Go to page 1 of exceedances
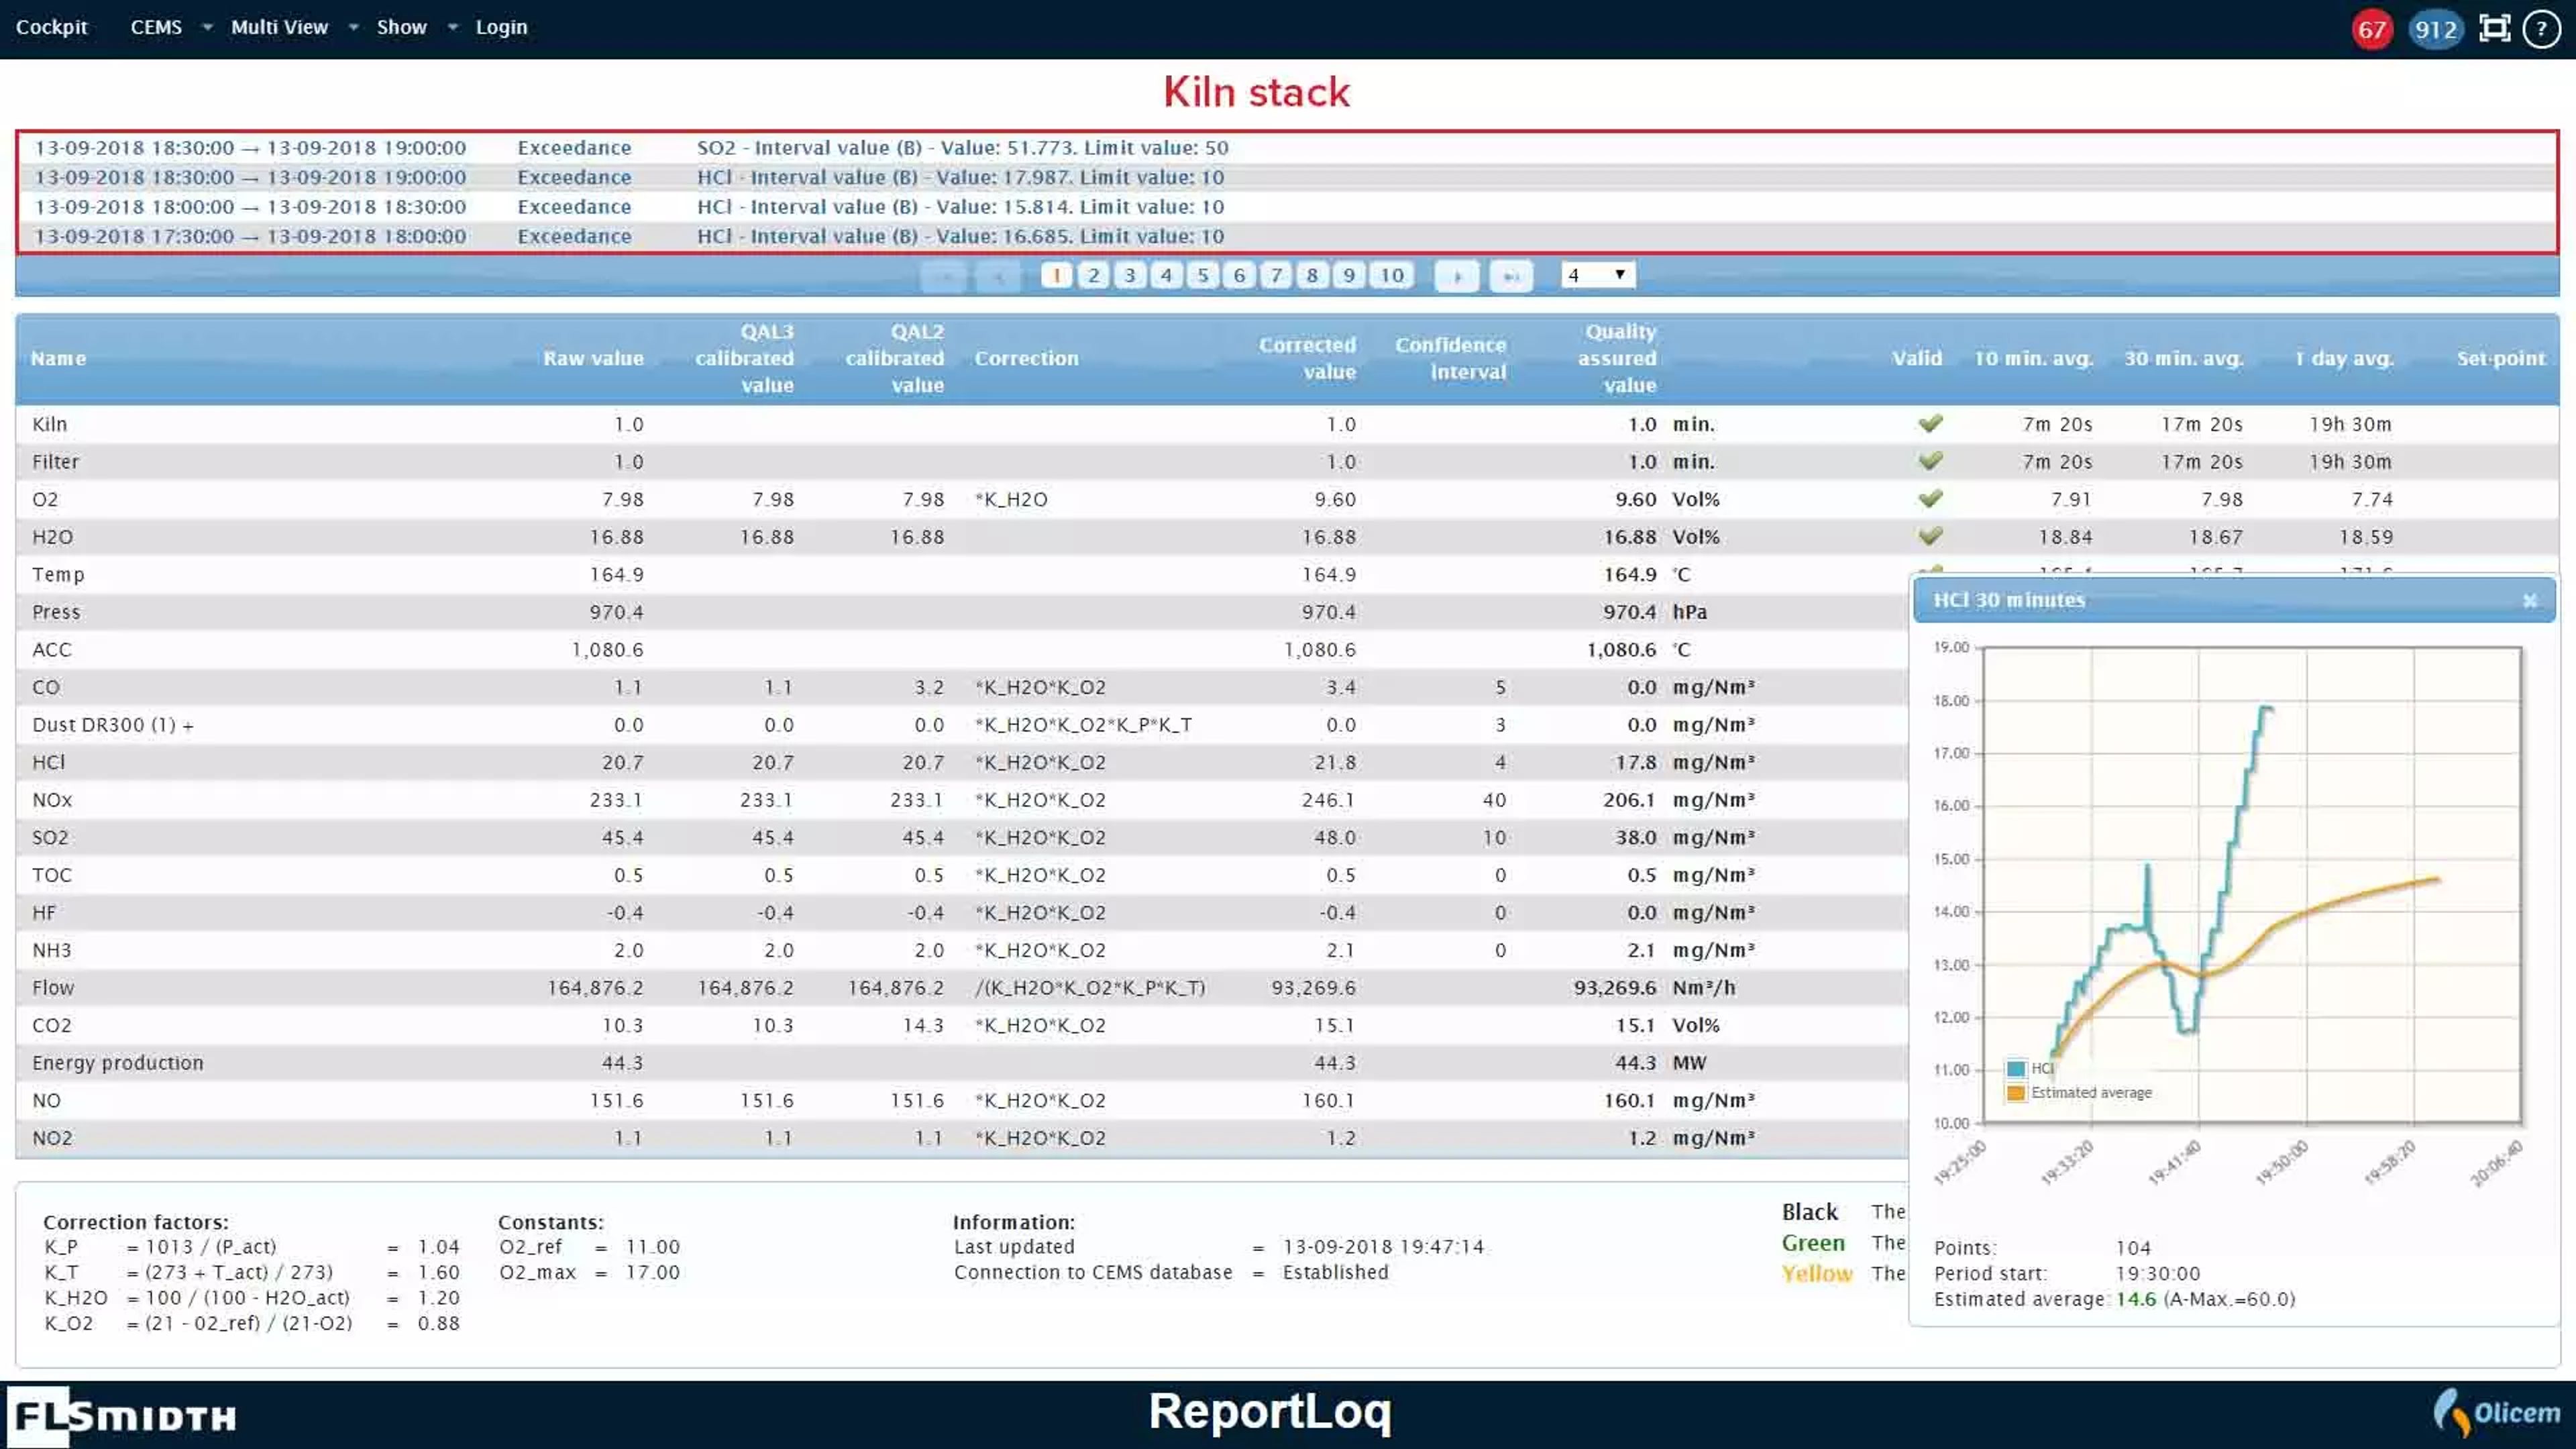 point(1056,275)
